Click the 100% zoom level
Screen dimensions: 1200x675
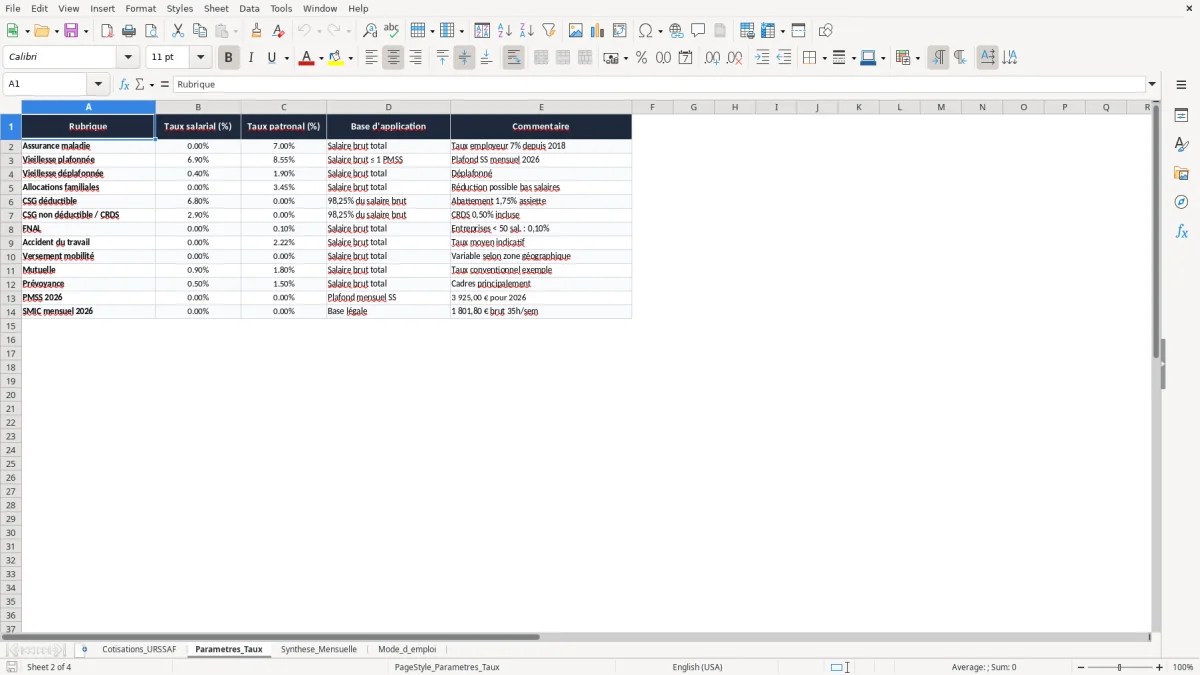click(1183, 667)
